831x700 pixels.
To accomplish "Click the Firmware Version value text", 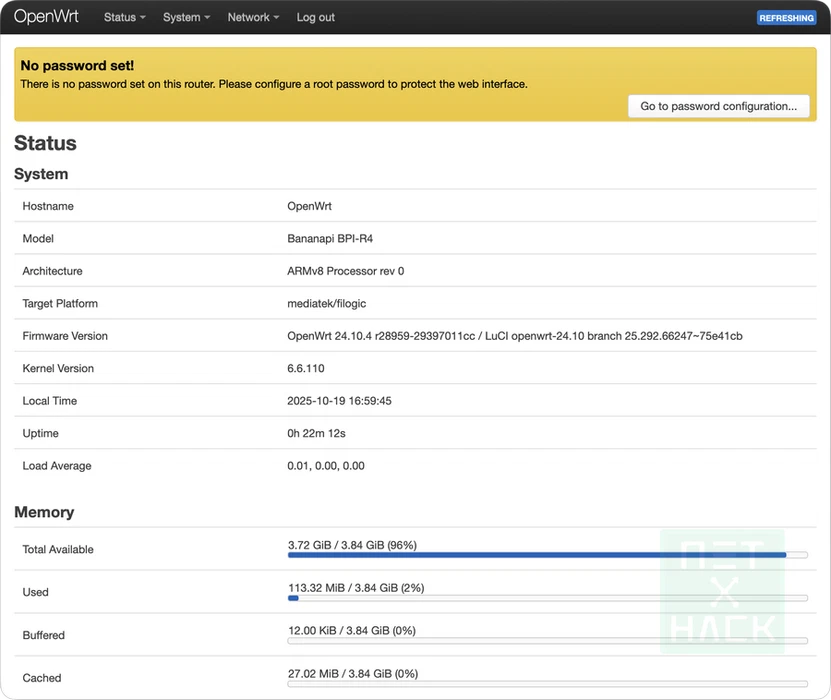I will [514, 336].
